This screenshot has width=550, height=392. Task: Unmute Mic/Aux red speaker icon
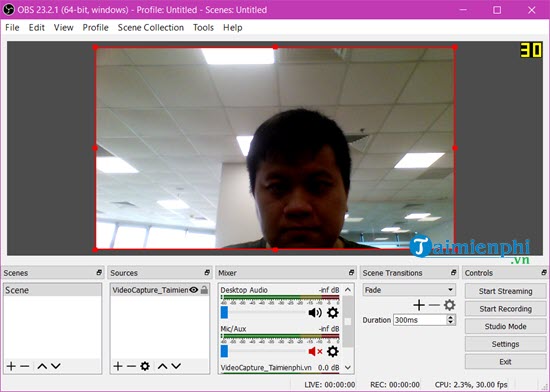[315, 351]
